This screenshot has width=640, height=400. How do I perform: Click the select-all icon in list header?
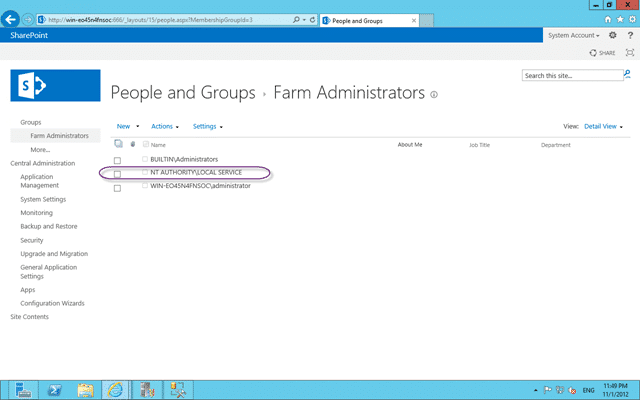point(118,144)
